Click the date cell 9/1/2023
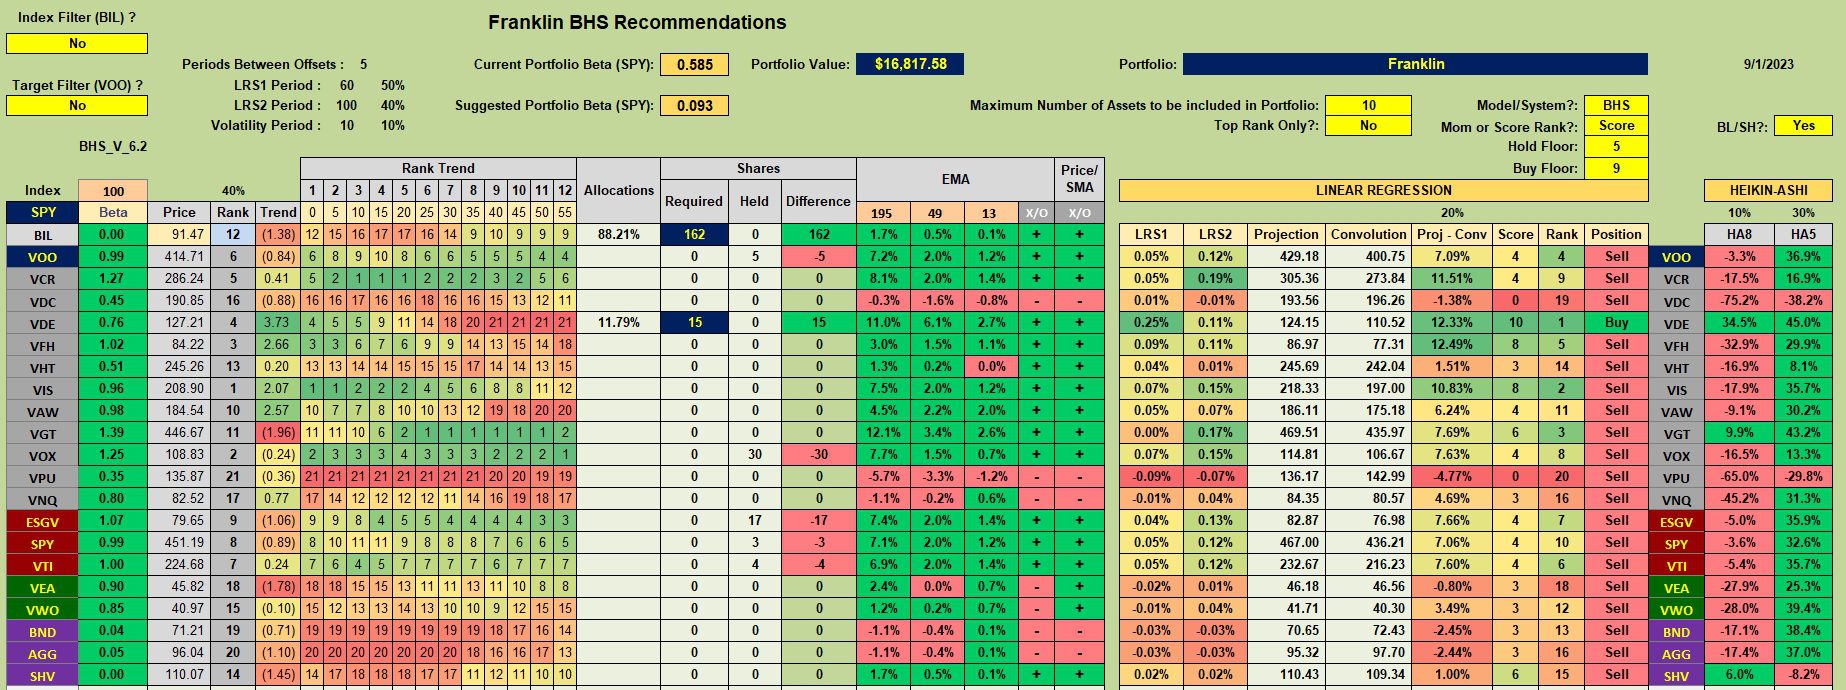 tap(1768, 64)
